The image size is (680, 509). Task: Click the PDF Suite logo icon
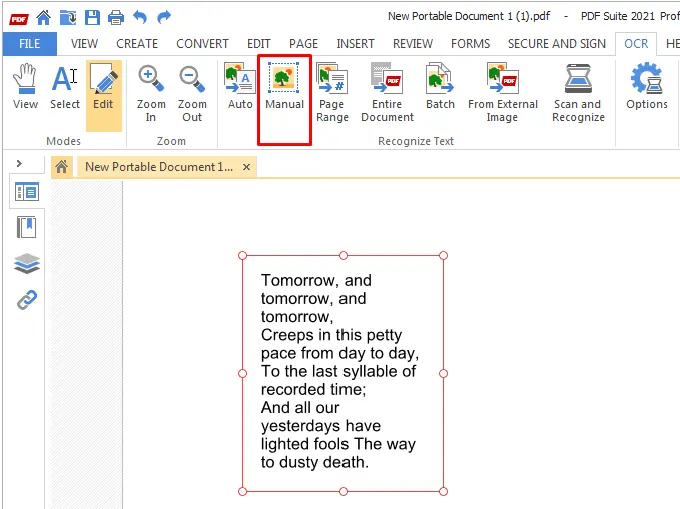point(19,19)
